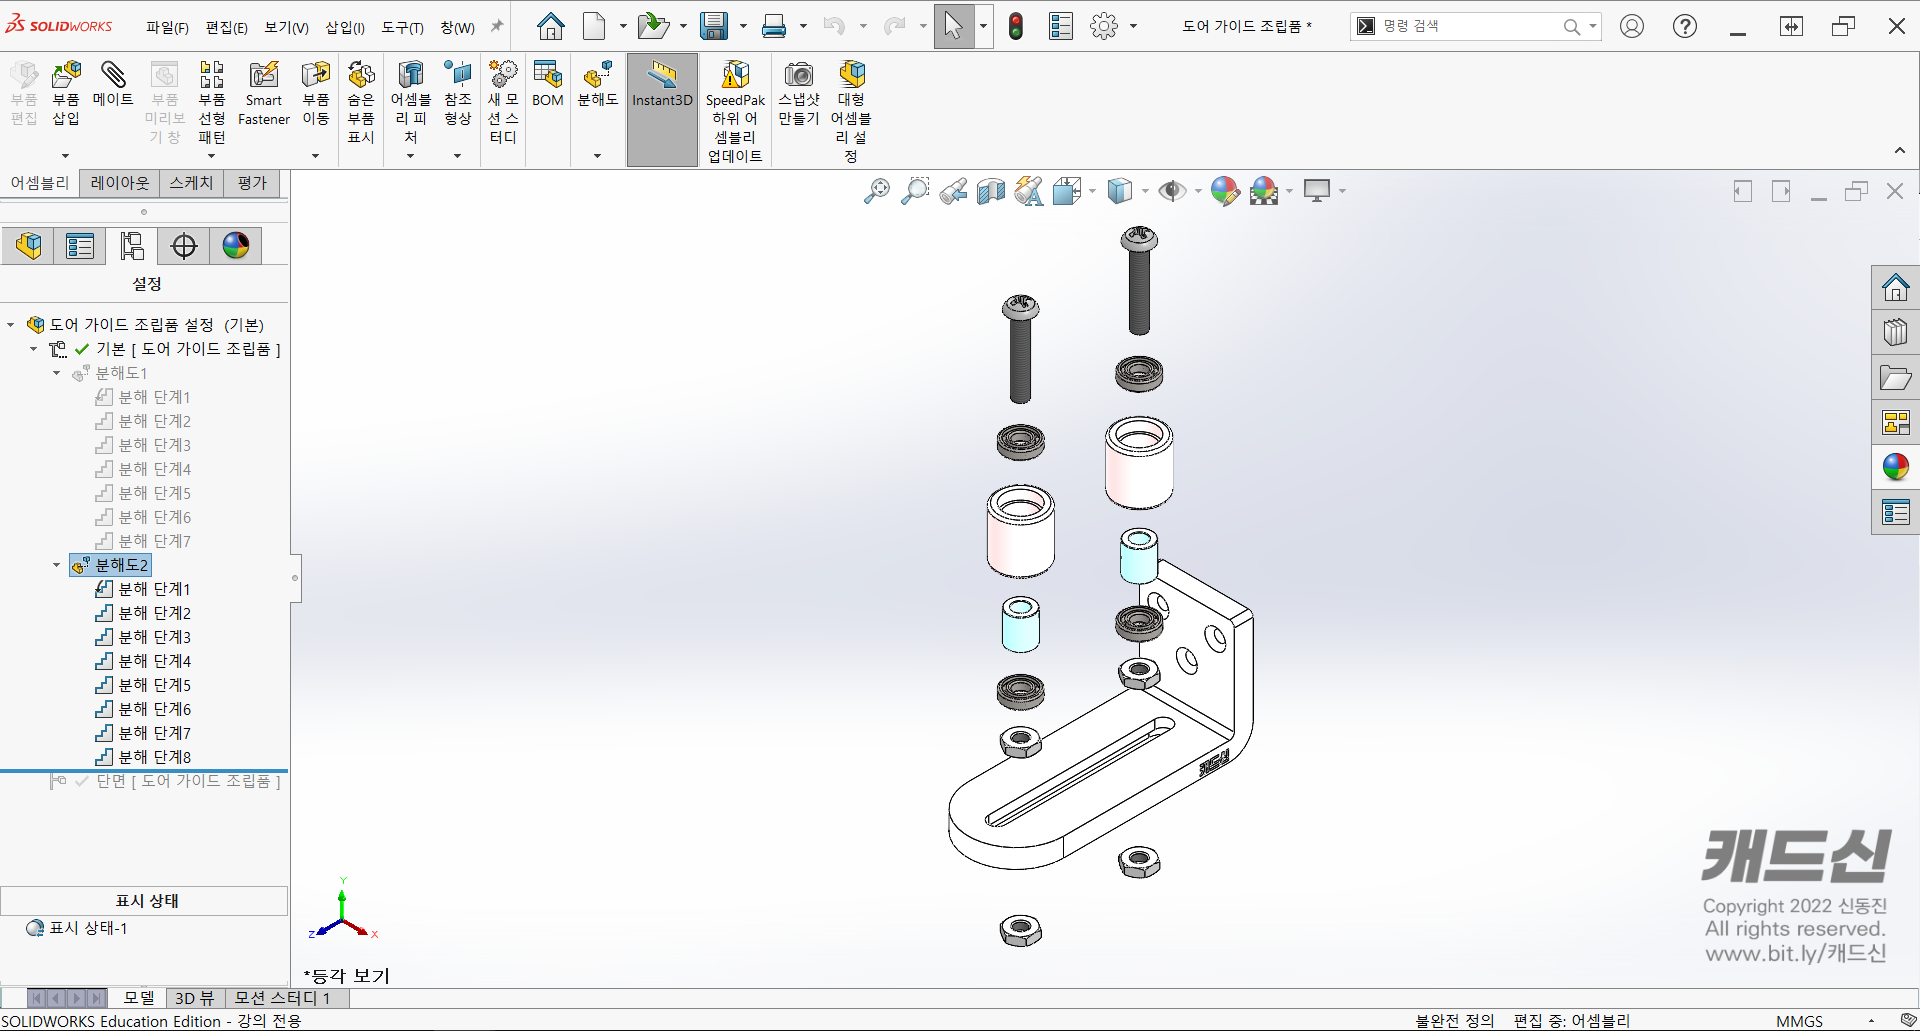Click the rebuild traffic light icon
Screen dimensions: 1920x1031
(1016, 27)
